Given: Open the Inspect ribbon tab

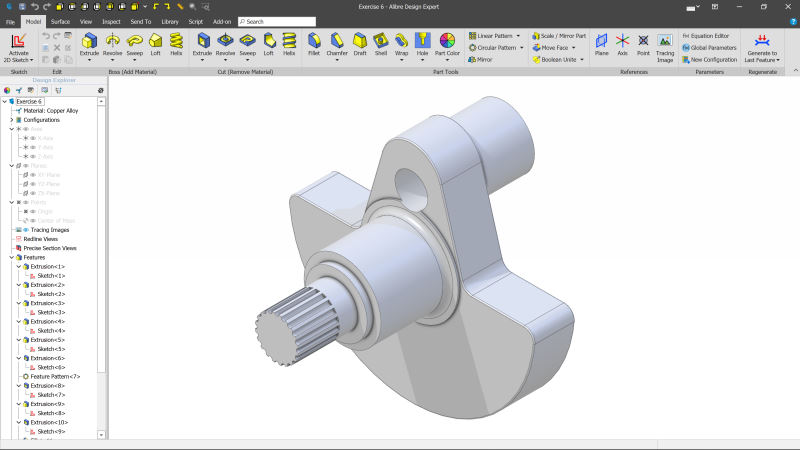Looking at the screenshot, I should tap(111, 21).
